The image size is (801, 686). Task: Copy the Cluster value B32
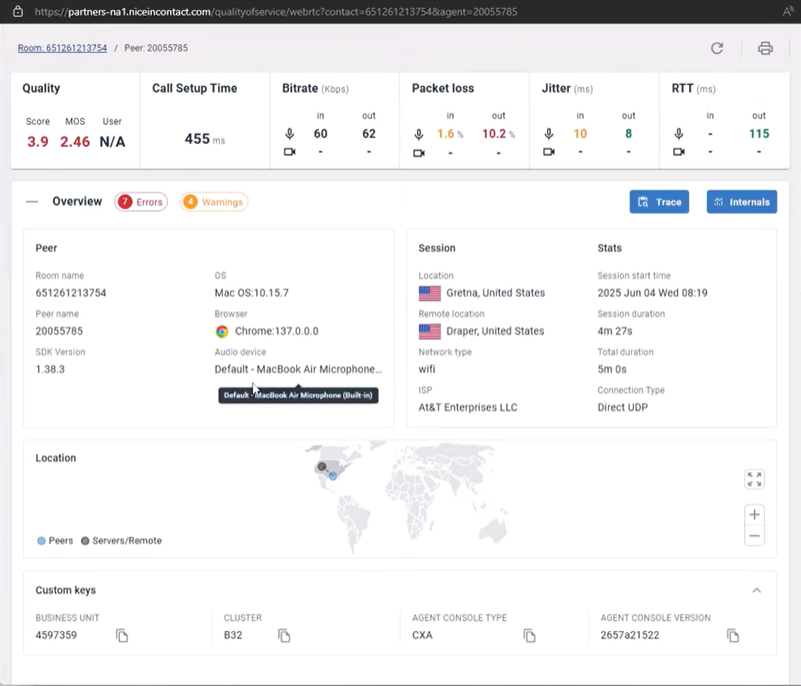coord(284,636)
